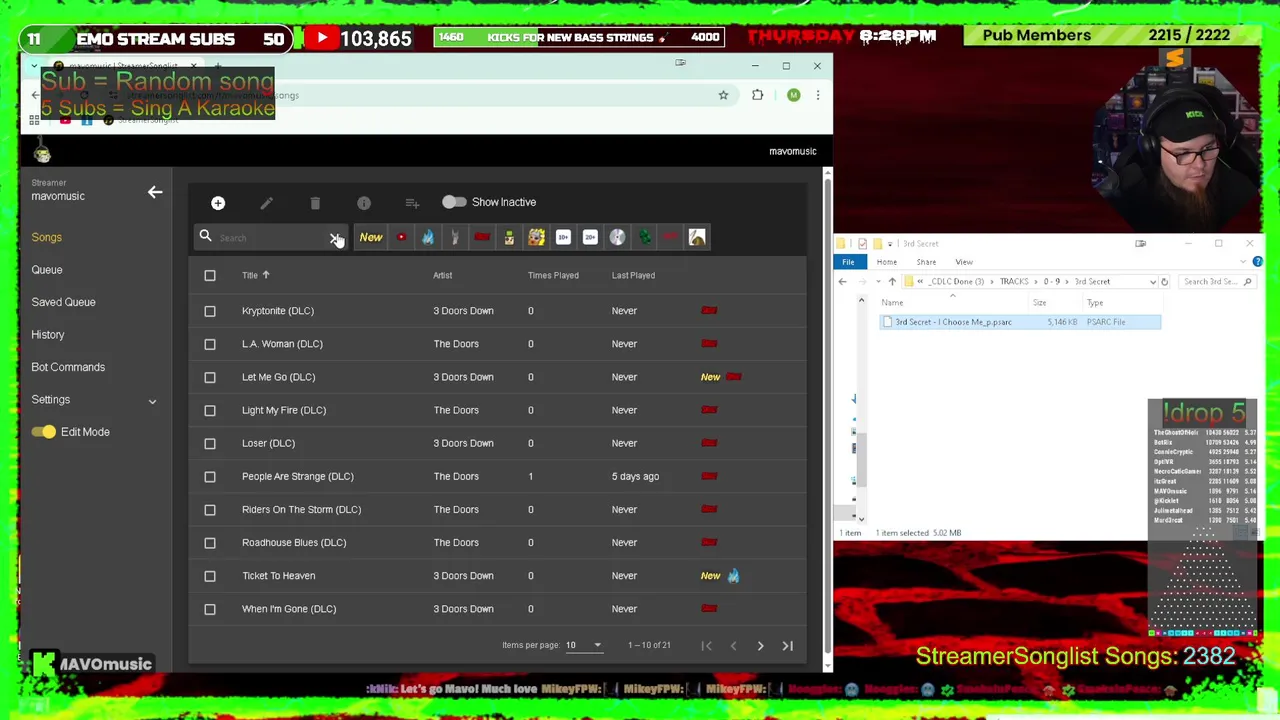Select the red YouTube-style filter tag

(x=401, y=237)
